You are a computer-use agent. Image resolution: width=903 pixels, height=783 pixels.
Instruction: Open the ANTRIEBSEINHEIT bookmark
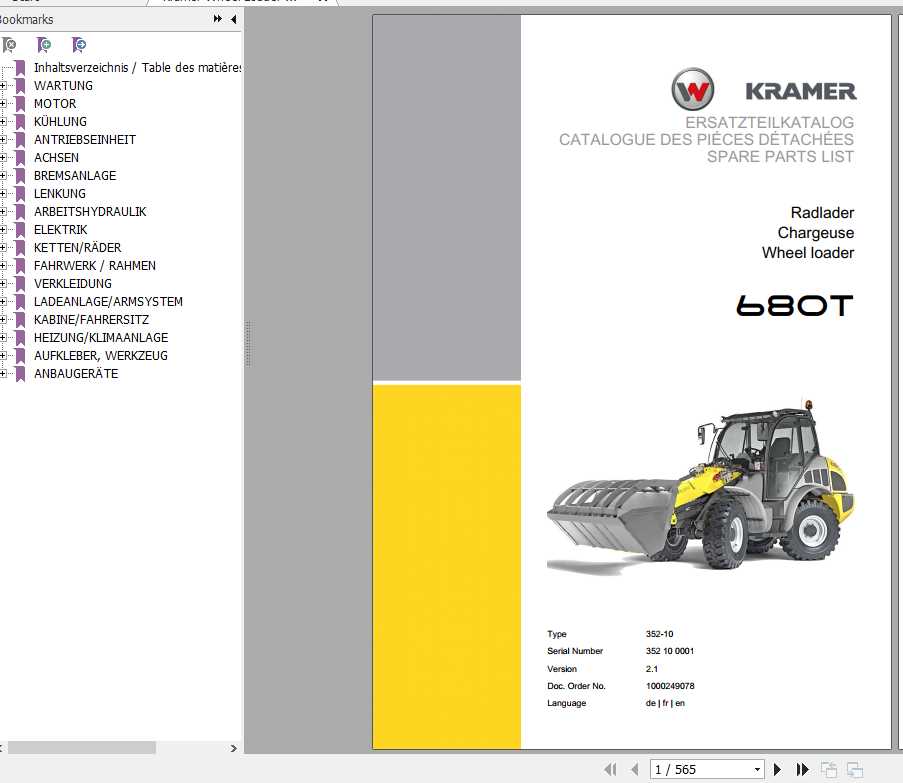click(x=85, y=139)
